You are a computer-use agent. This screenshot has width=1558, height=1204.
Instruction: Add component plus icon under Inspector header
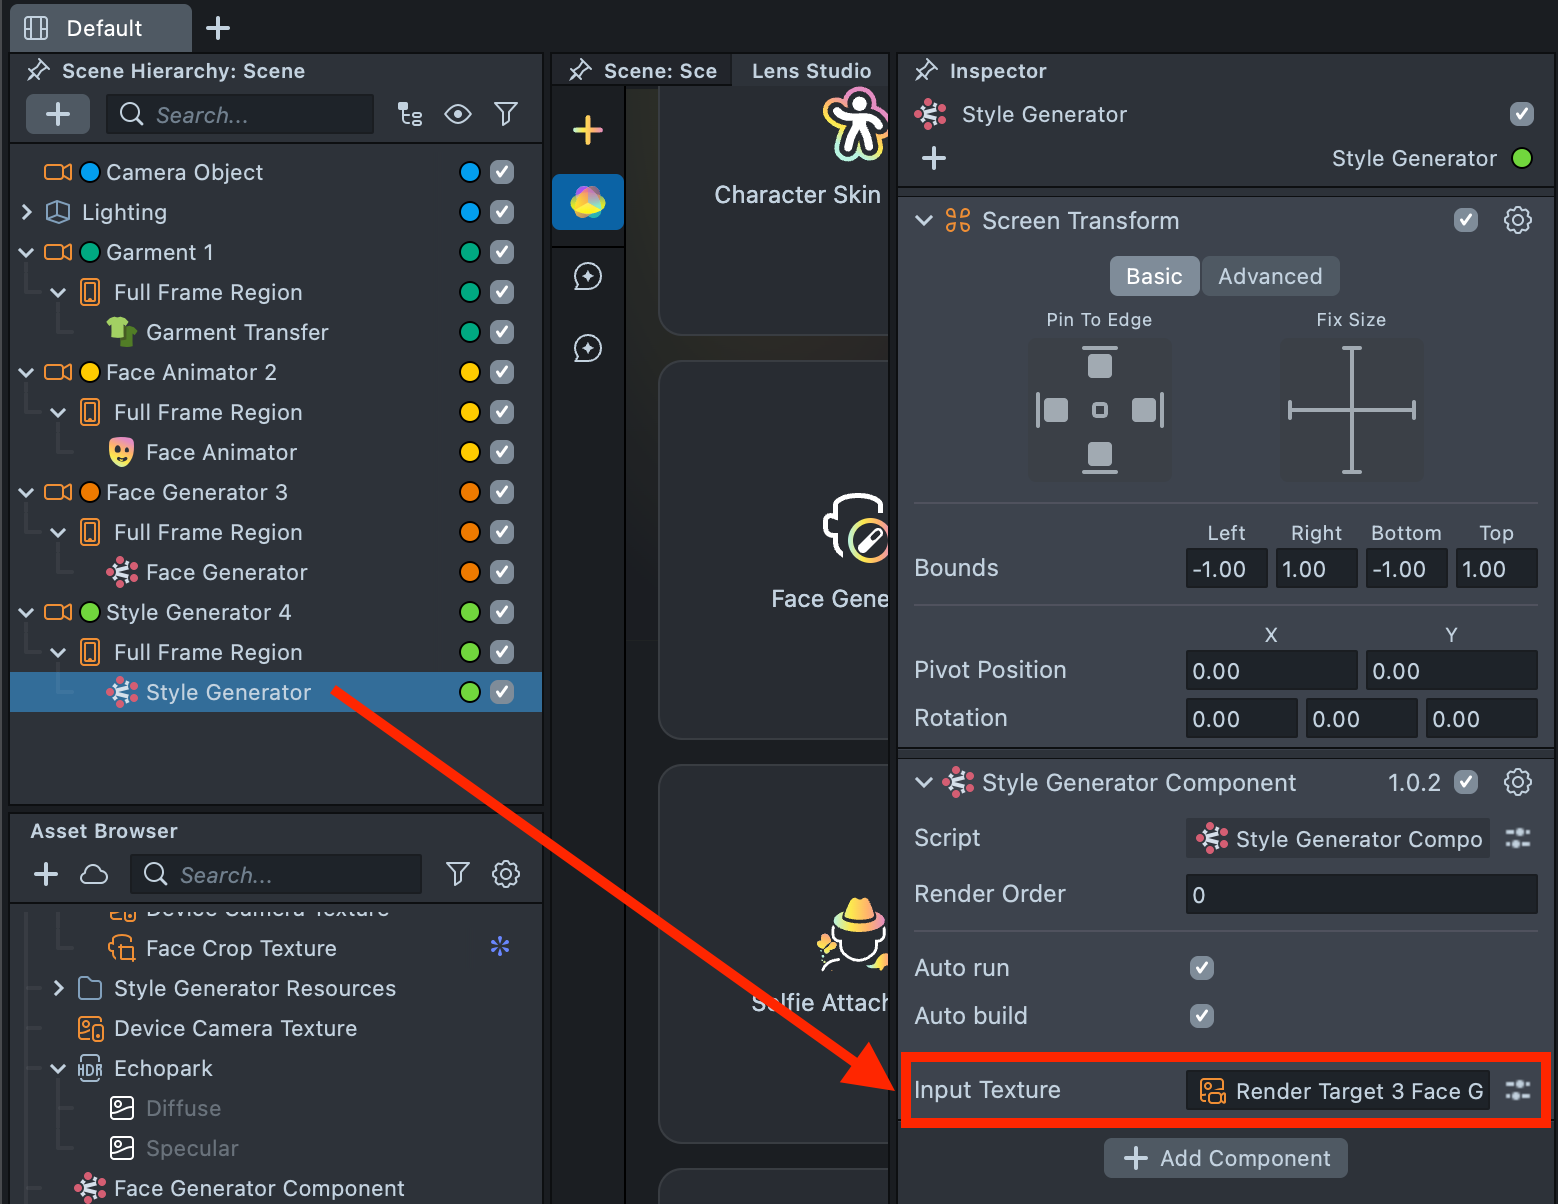[x=934, y=158]
